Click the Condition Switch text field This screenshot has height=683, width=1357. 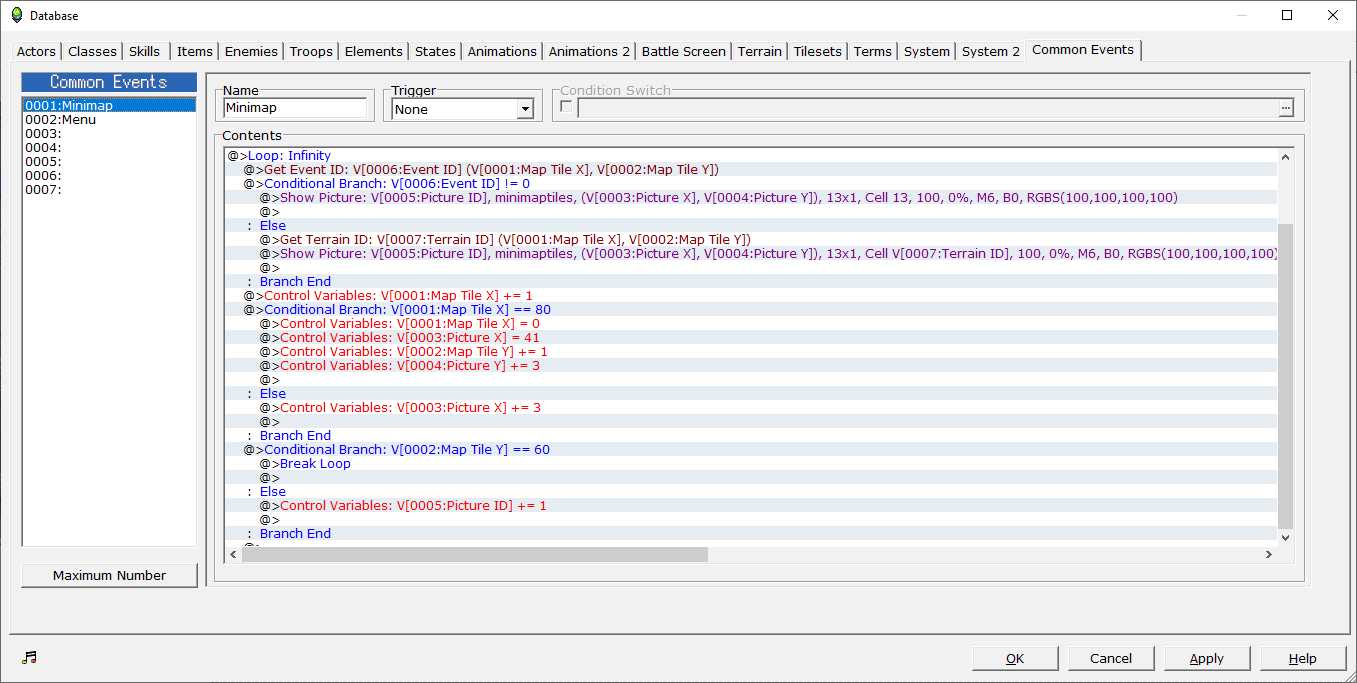(927, 108)
